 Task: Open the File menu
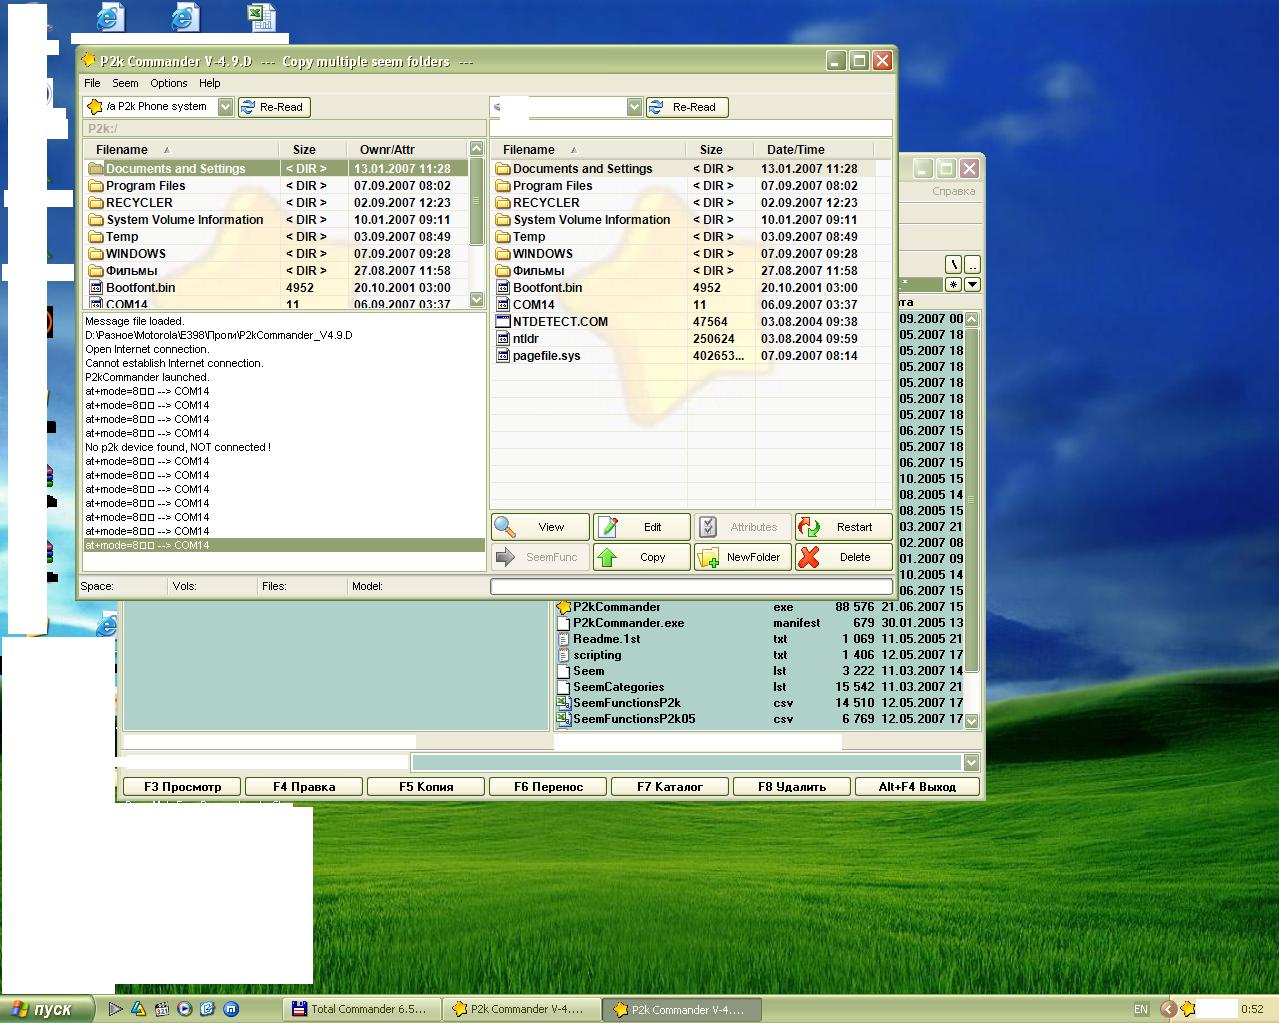(x=92, y=83)
